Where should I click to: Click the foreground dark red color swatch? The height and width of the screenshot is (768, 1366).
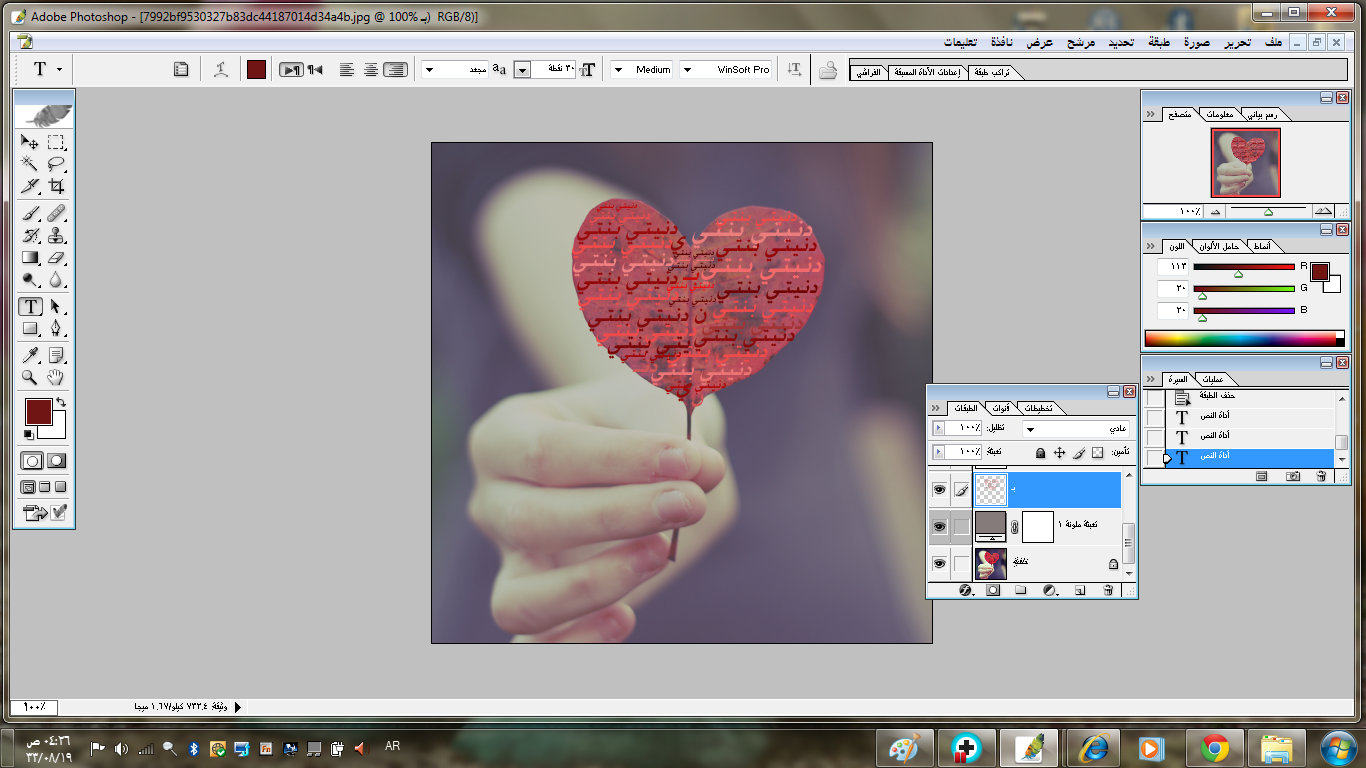point(38,411)
